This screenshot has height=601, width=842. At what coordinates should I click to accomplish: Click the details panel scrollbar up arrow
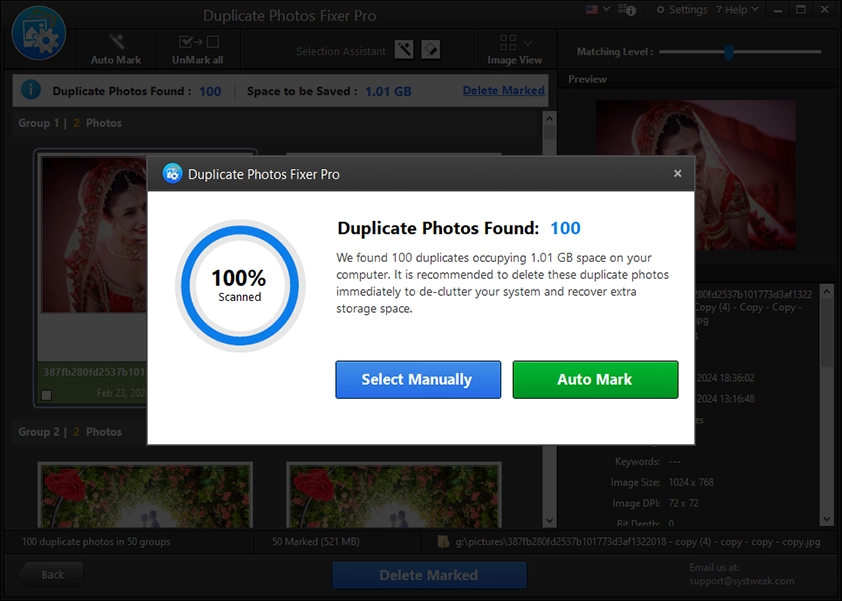point(827,291)
